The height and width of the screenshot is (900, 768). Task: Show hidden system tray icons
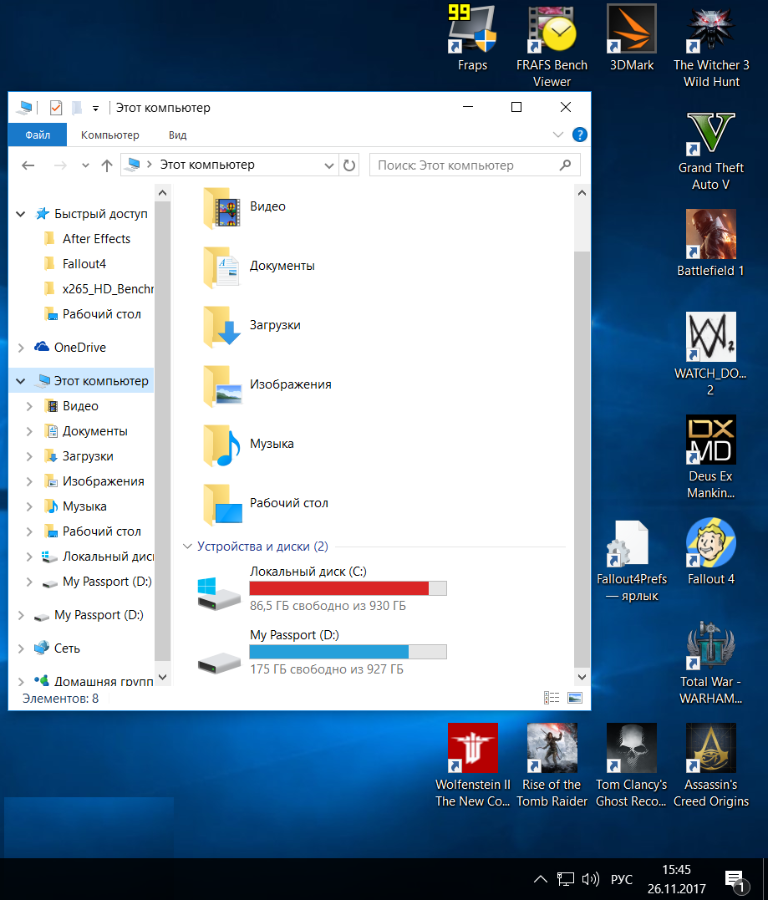tap(540, 879)
